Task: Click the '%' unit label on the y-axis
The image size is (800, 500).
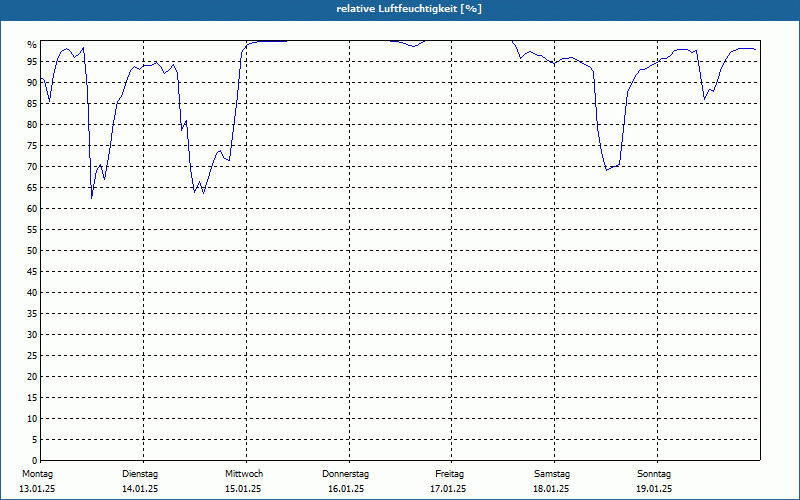Action: click(x=32, y=45)
